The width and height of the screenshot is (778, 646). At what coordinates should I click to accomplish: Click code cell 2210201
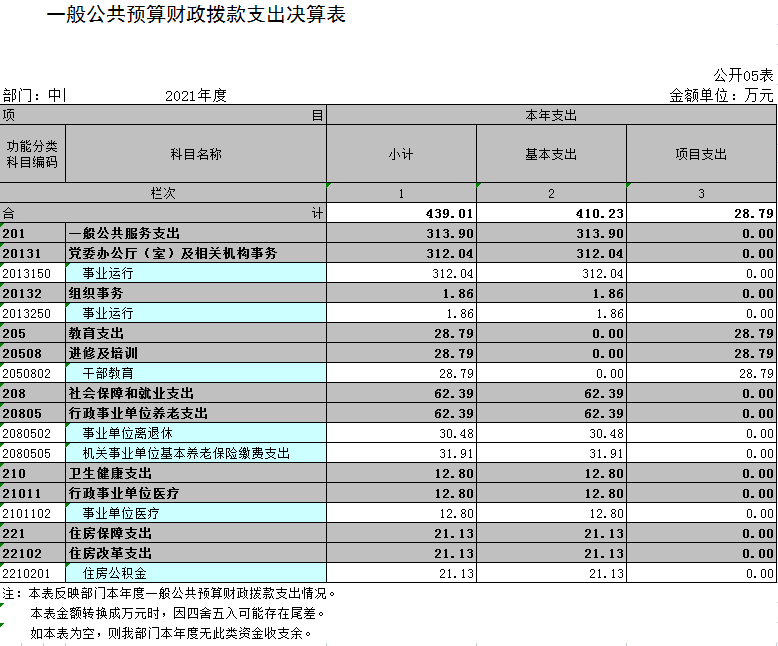pos(32,573)
